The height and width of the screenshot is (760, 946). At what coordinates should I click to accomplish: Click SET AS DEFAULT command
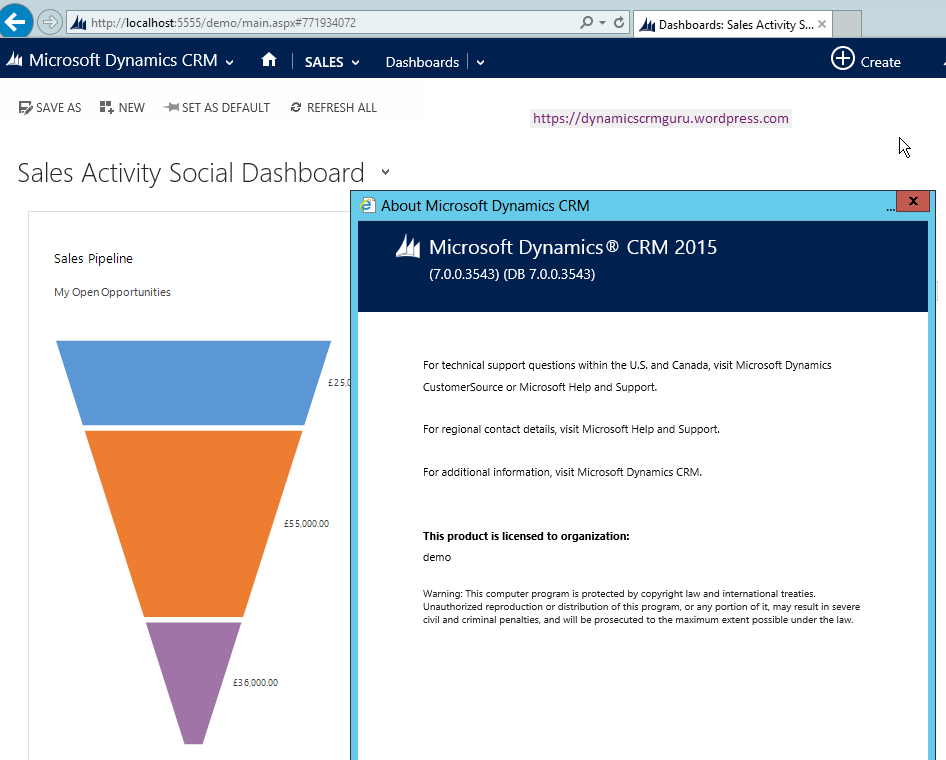coord(217,108)
